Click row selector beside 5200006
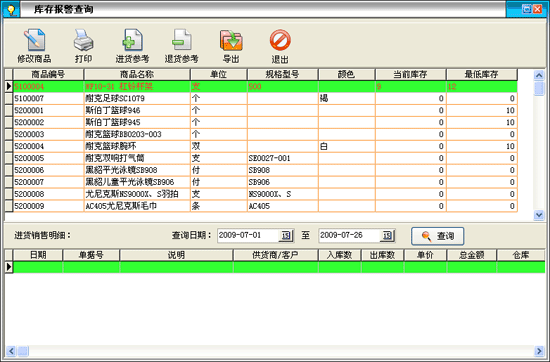 tap(8, 170)
